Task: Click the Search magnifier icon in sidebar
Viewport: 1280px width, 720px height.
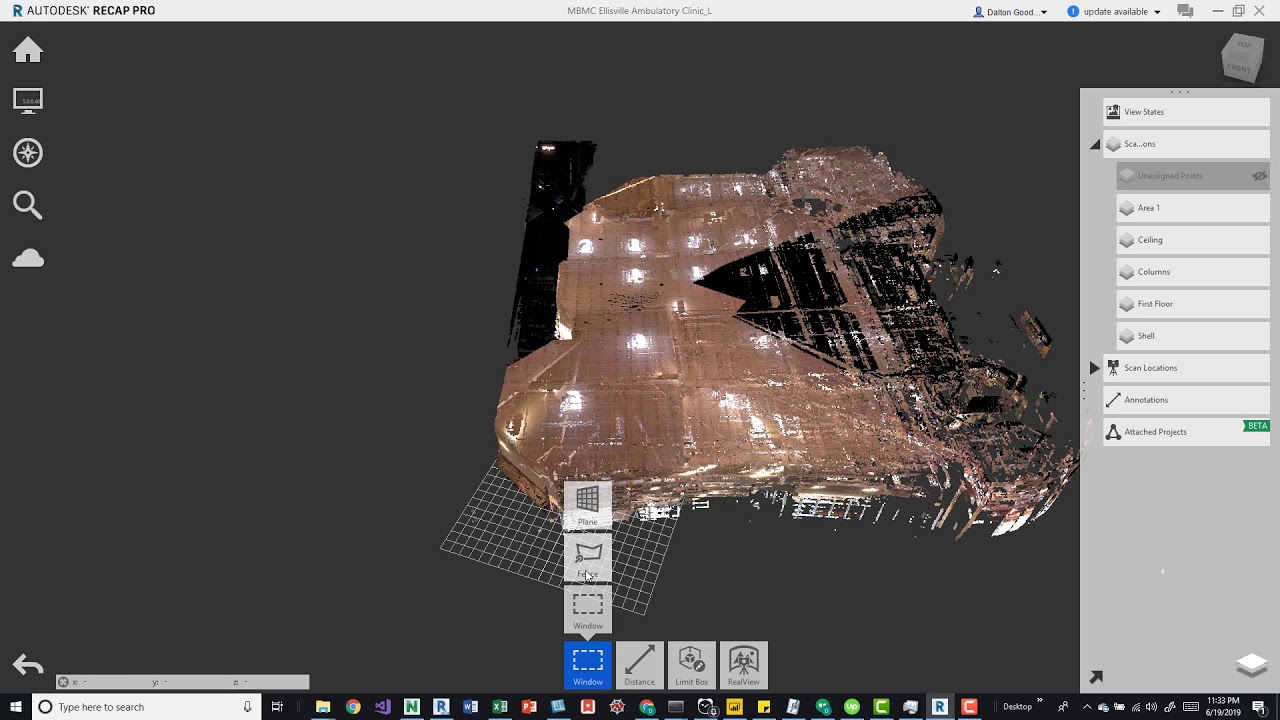Action: [28, 205]
